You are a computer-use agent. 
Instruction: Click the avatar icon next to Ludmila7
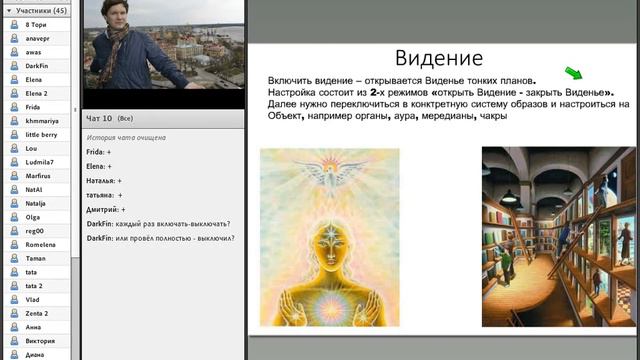[x=14, y=162]
